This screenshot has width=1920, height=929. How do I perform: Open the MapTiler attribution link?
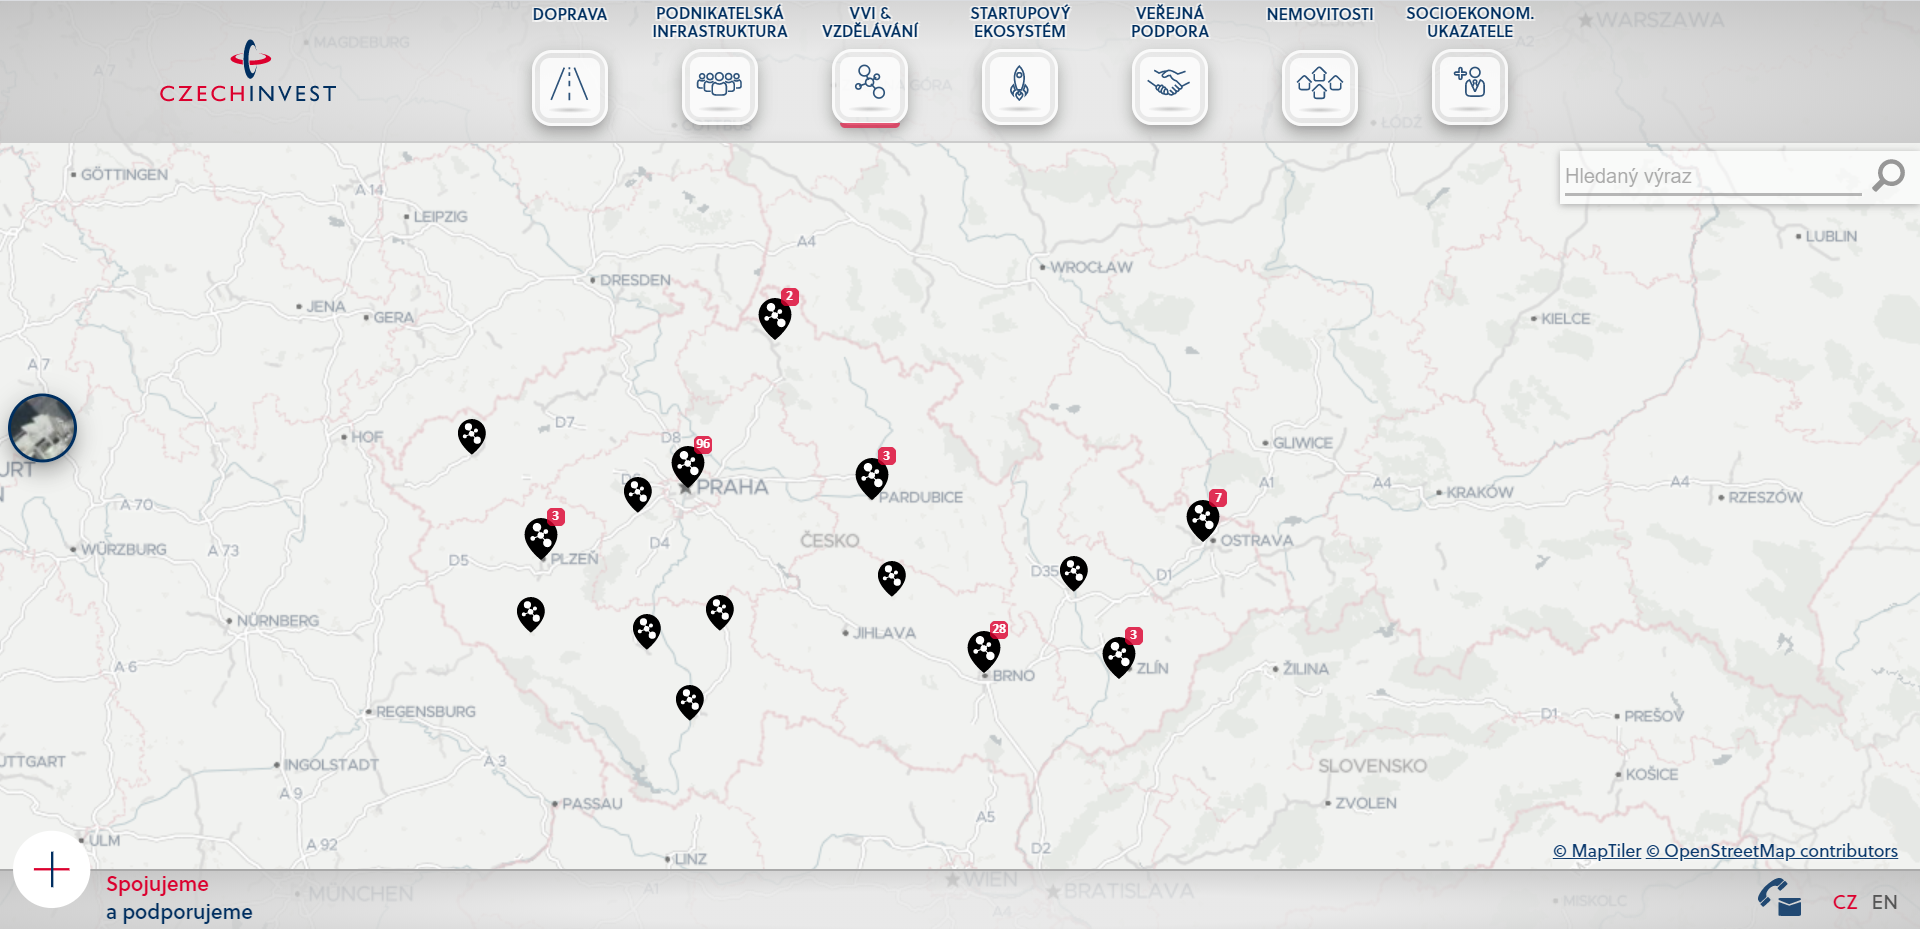tap(1596, 851)
